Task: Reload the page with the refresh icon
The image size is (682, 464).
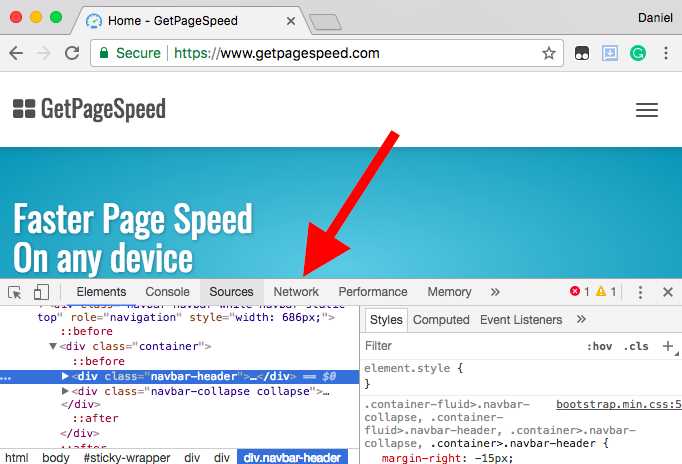Action: [72, 53]
